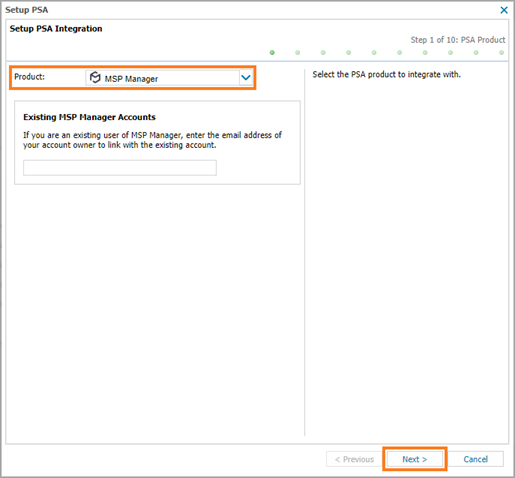Click the "Select the PSA product to integrate with." text
Viewport: 515px width, 478px height.
click(x=386, y=74)
